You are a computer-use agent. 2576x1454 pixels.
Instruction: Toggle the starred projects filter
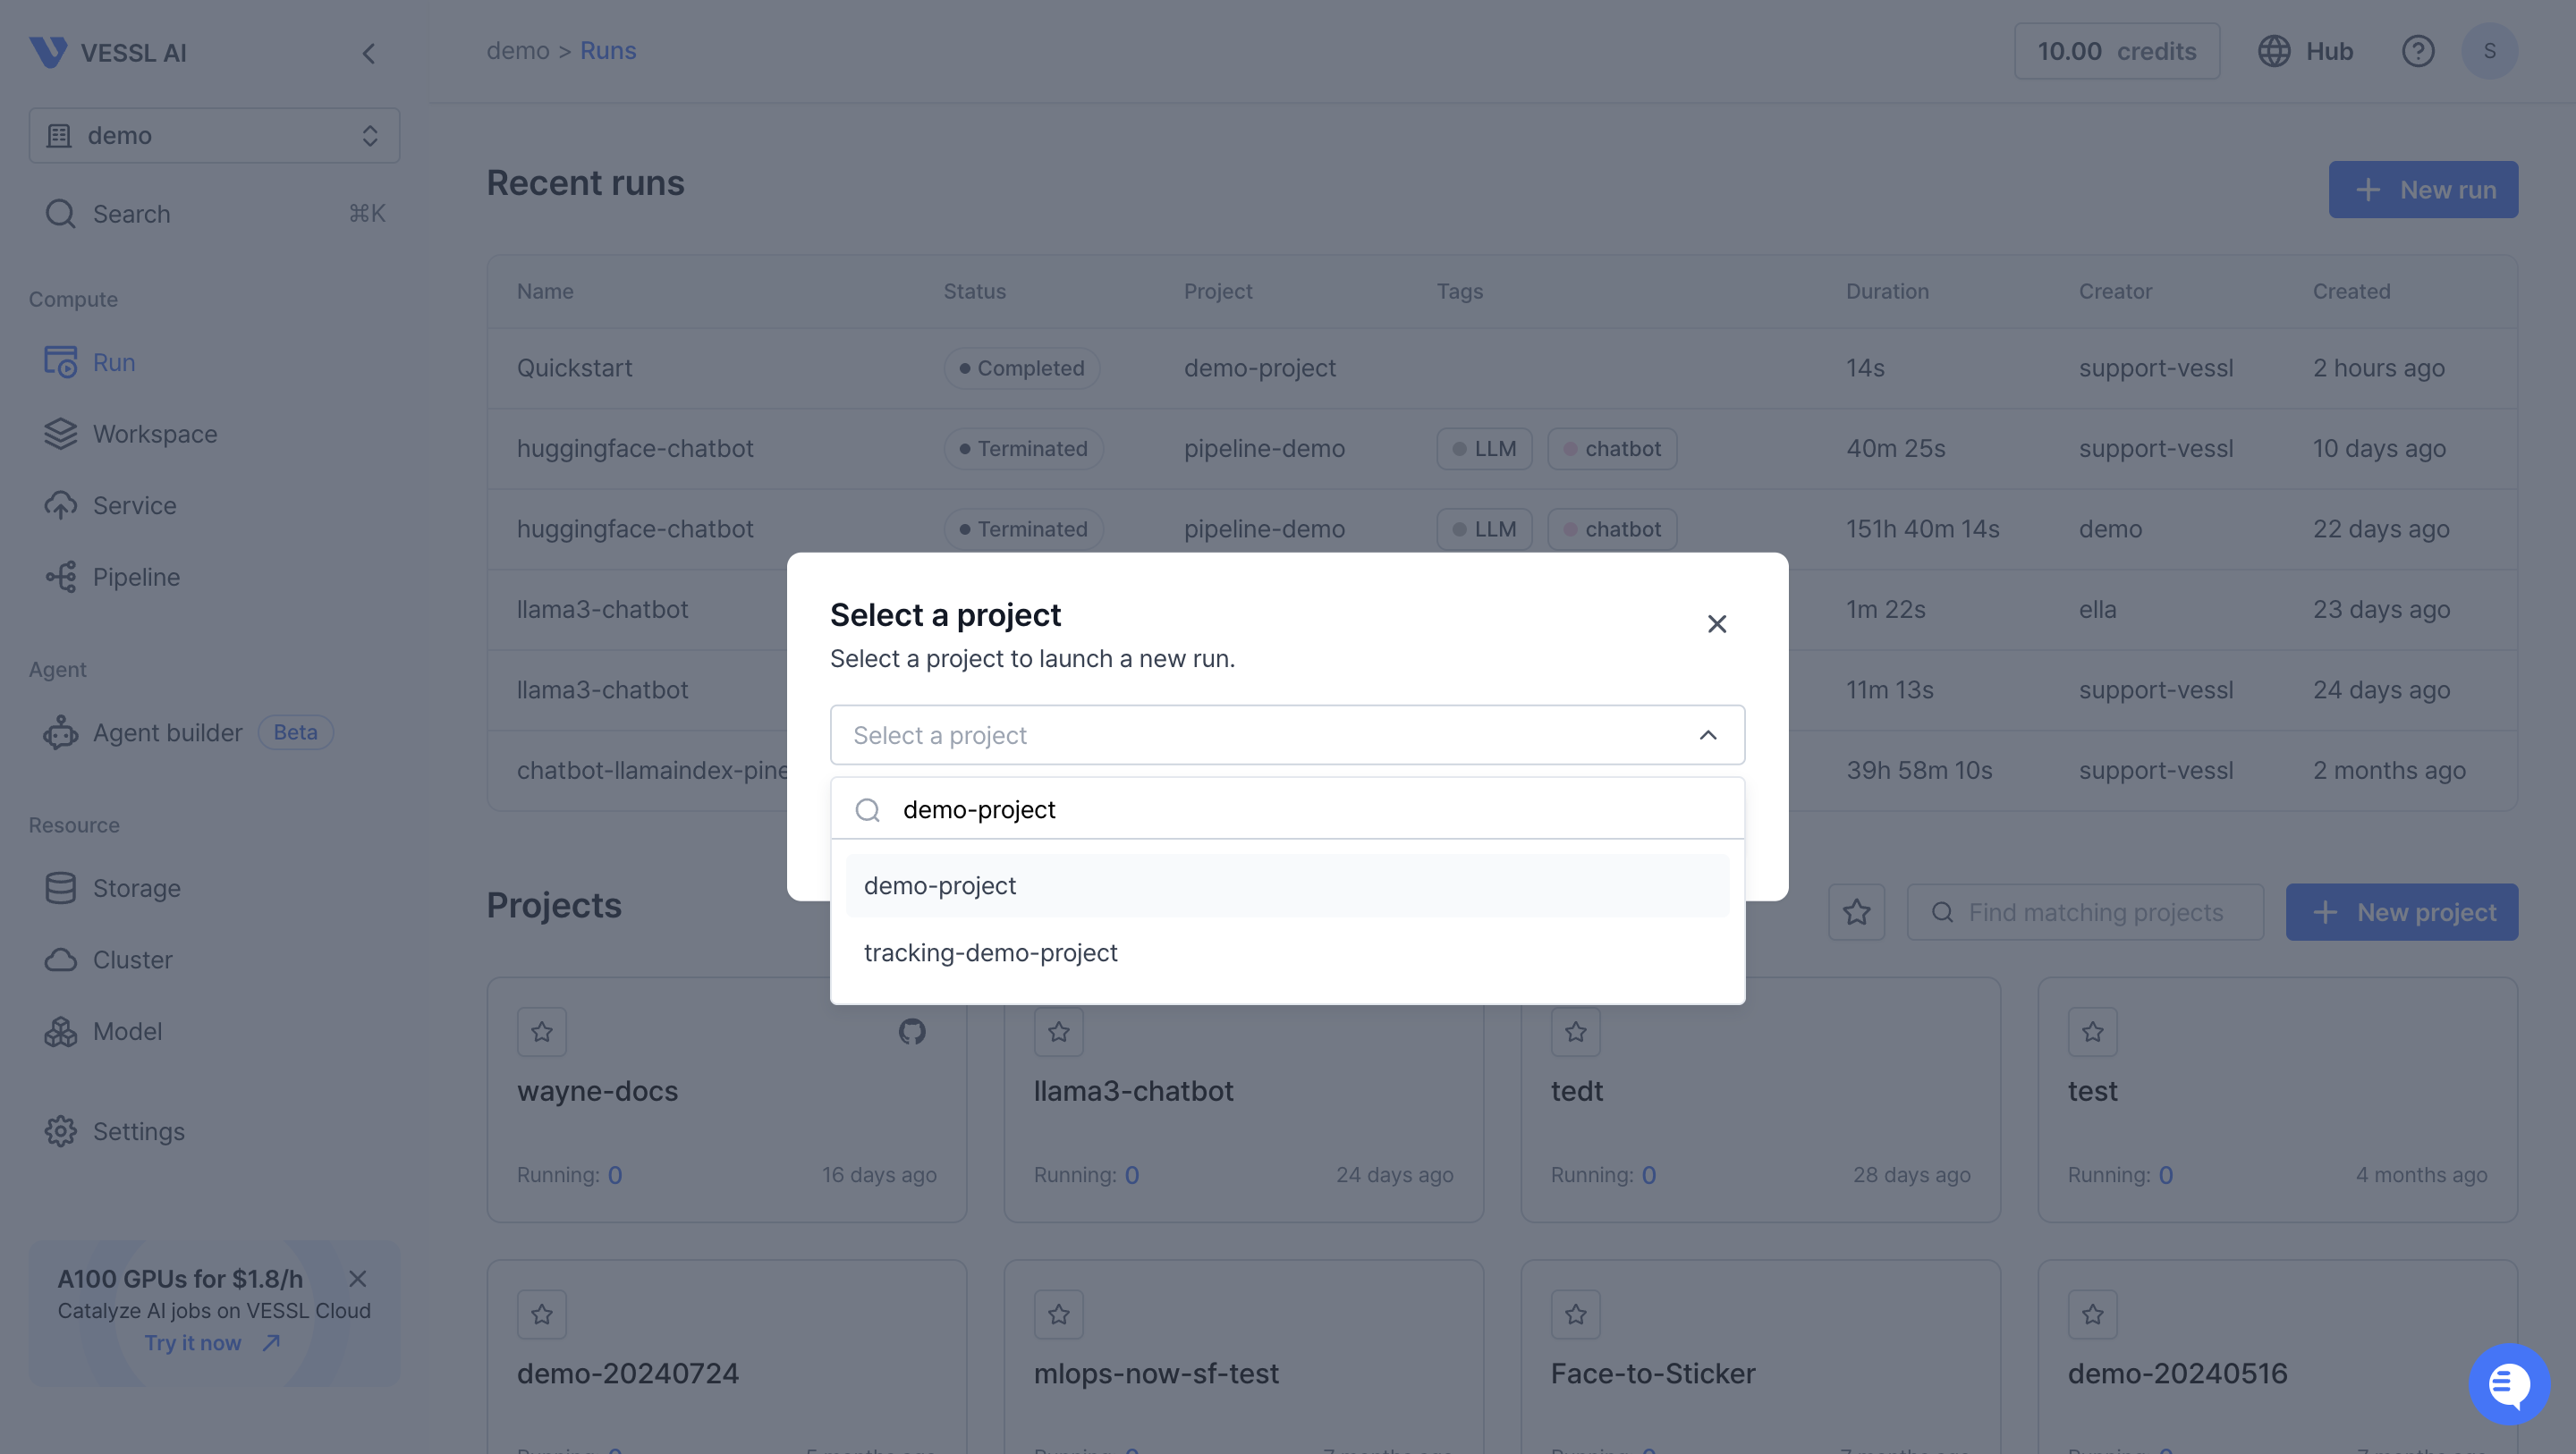coord(1857,912)
